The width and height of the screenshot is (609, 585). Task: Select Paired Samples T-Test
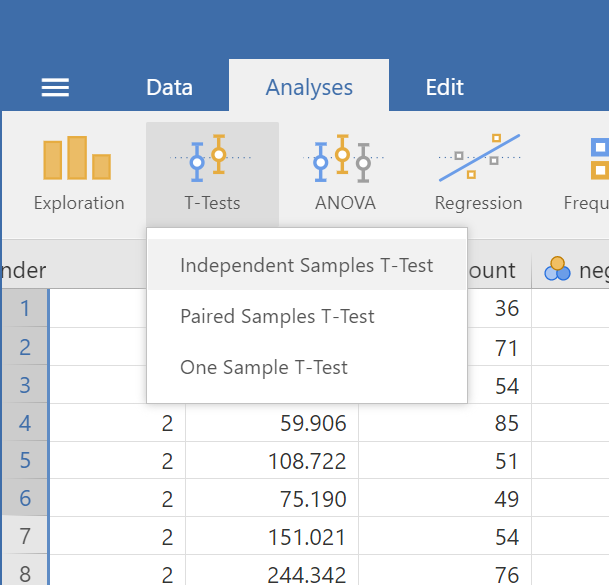277,317
